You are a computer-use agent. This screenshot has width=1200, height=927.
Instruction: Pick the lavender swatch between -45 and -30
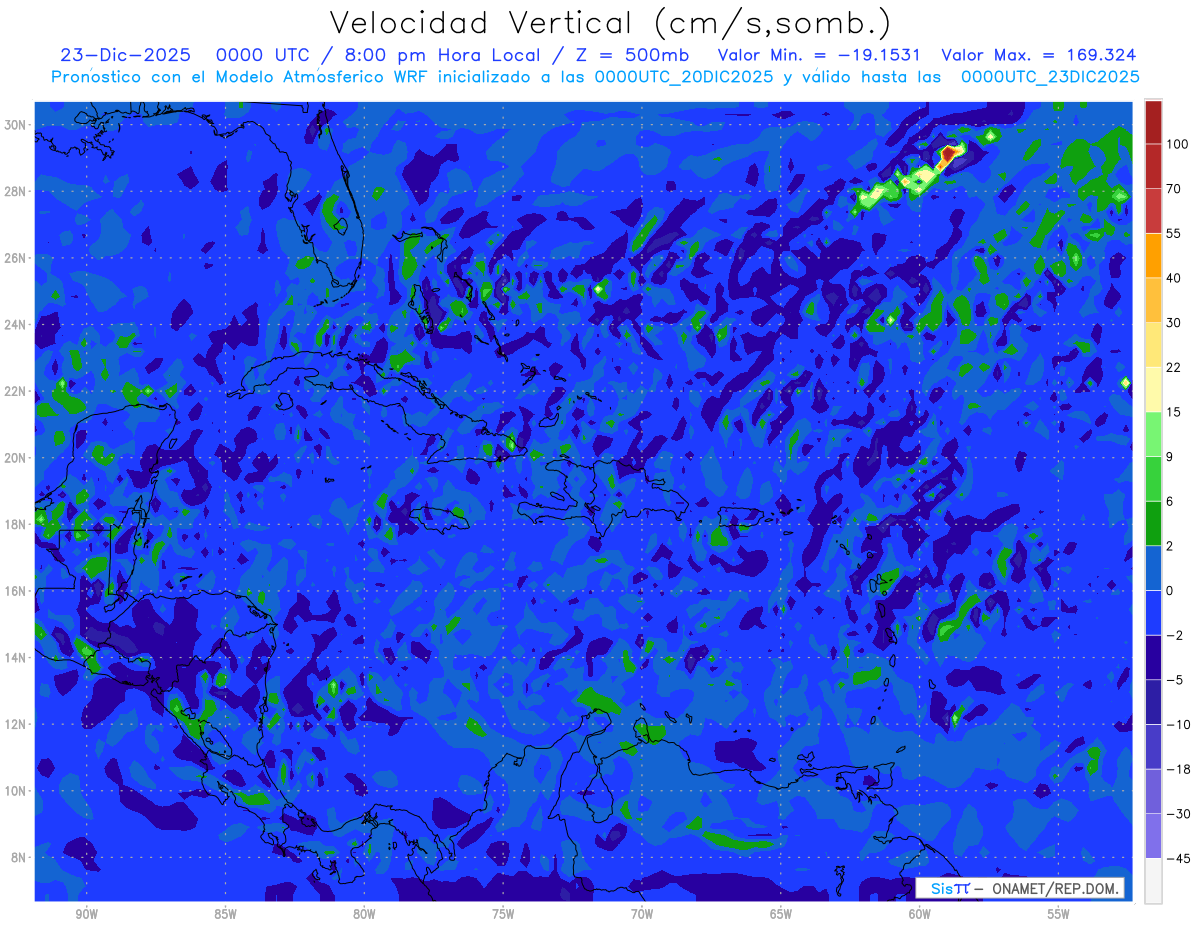point(1153,836)
